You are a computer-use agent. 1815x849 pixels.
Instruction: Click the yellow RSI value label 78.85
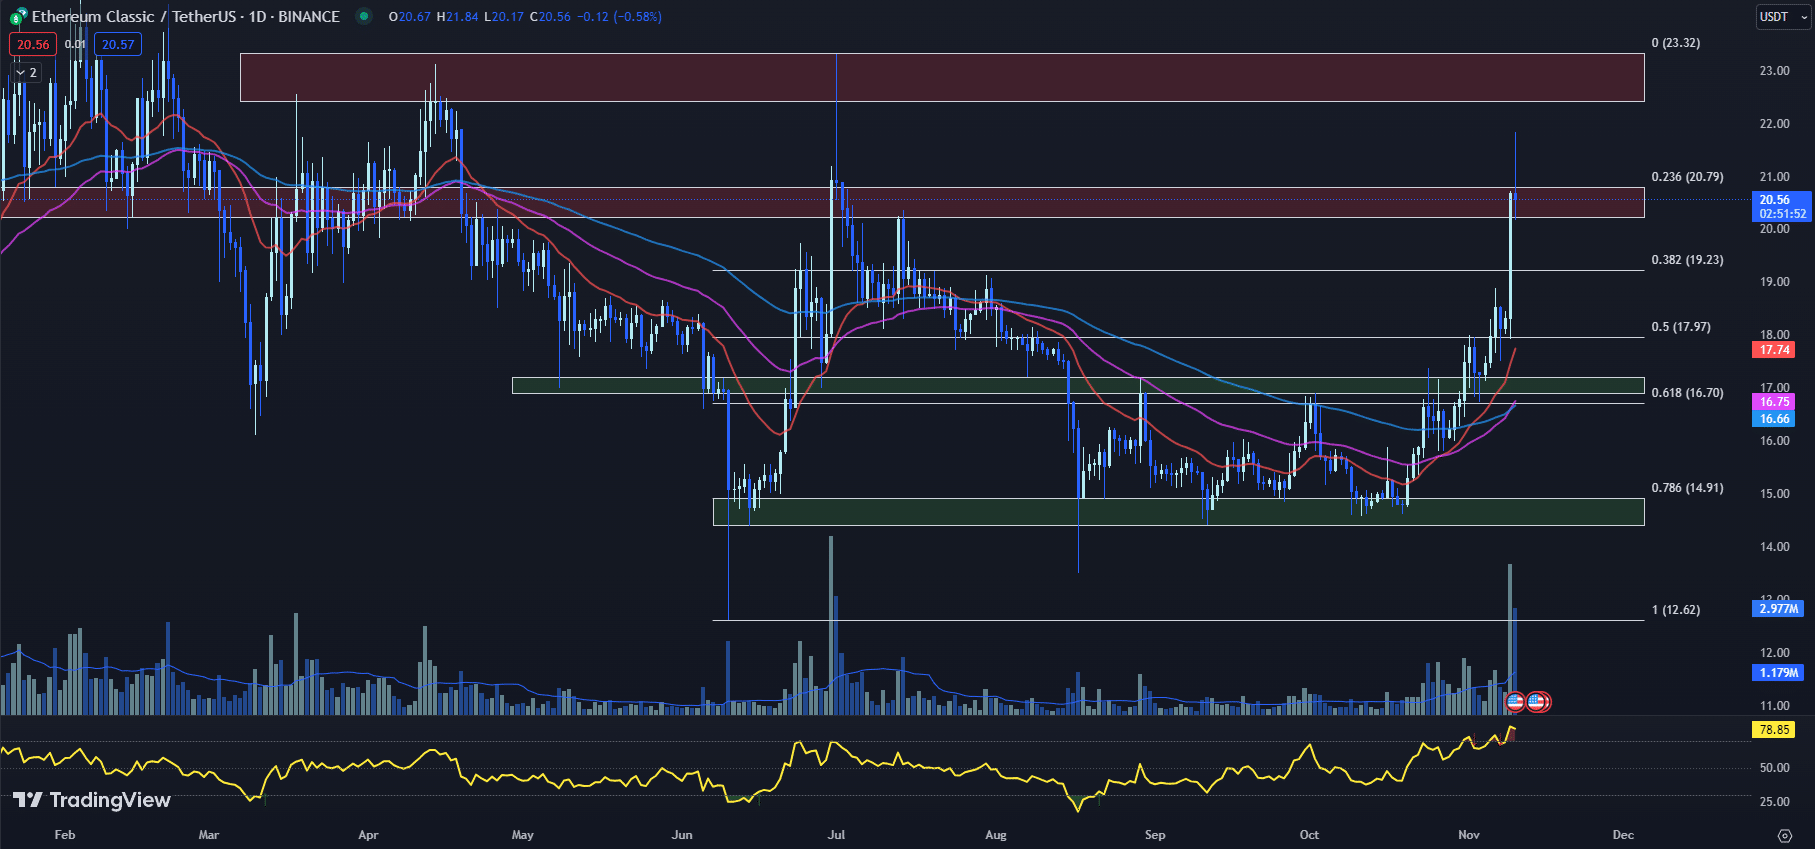pos(1774,730)
